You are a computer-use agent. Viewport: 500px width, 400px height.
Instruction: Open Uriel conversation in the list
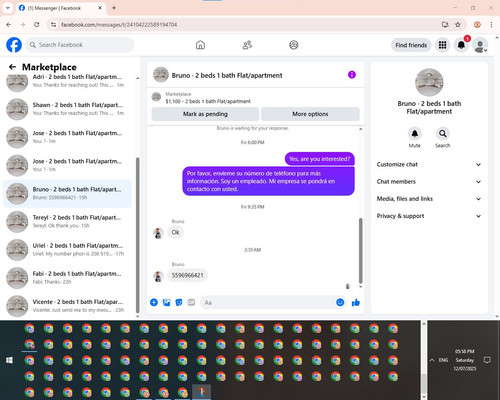pos(68,250)
